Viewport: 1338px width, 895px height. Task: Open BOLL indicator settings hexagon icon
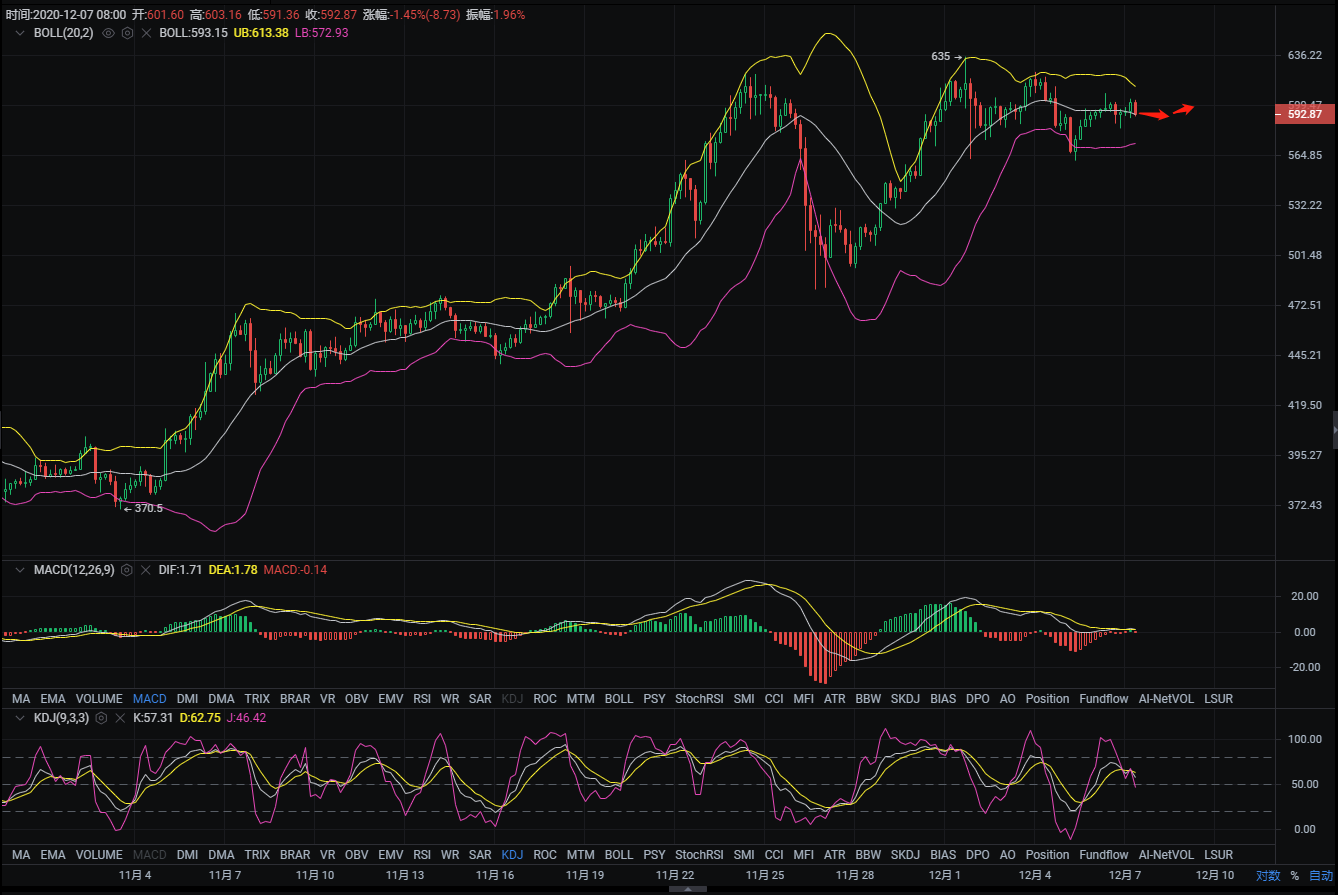127,33
